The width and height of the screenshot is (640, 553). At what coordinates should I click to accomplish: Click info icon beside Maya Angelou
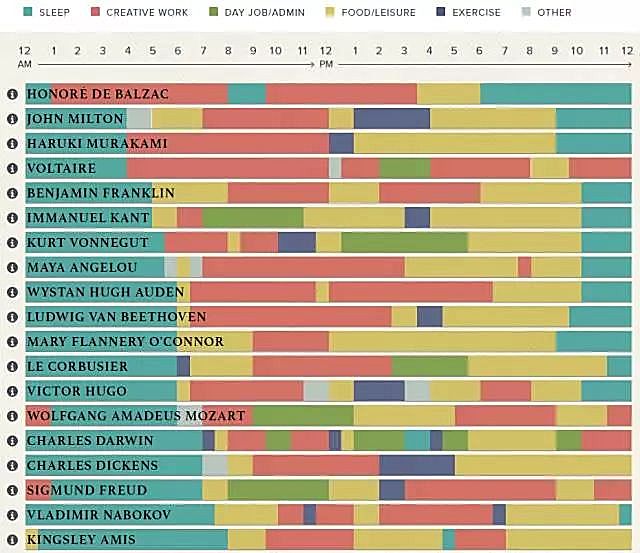point(12,267)
